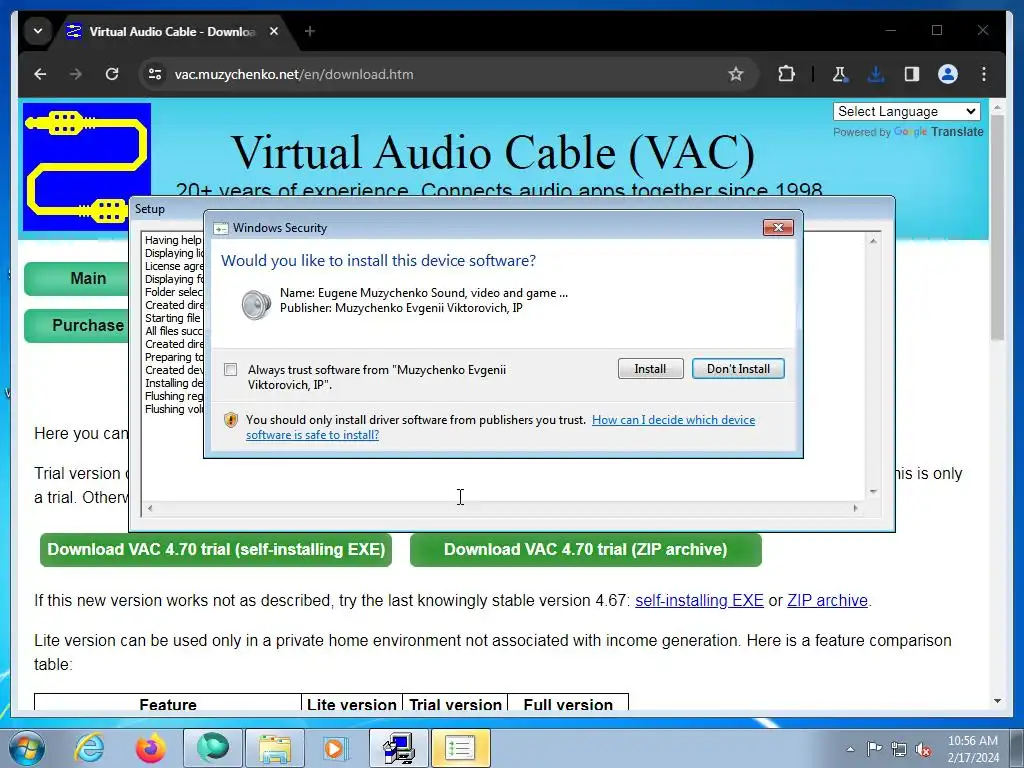
Task: Click the VAC cable logo image
Action: pyautogui.click(x=87, y=167)
